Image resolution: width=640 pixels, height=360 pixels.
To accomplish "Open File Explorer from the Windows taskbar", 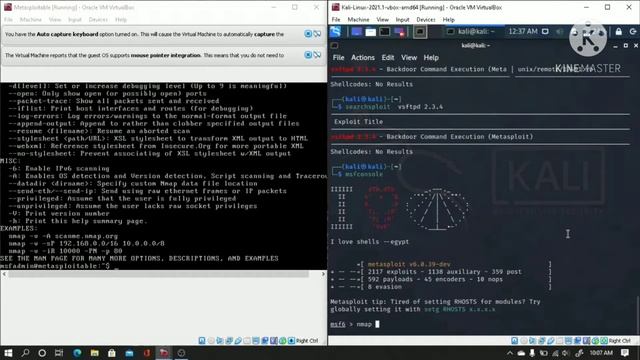I will click(x=95, y=353).
